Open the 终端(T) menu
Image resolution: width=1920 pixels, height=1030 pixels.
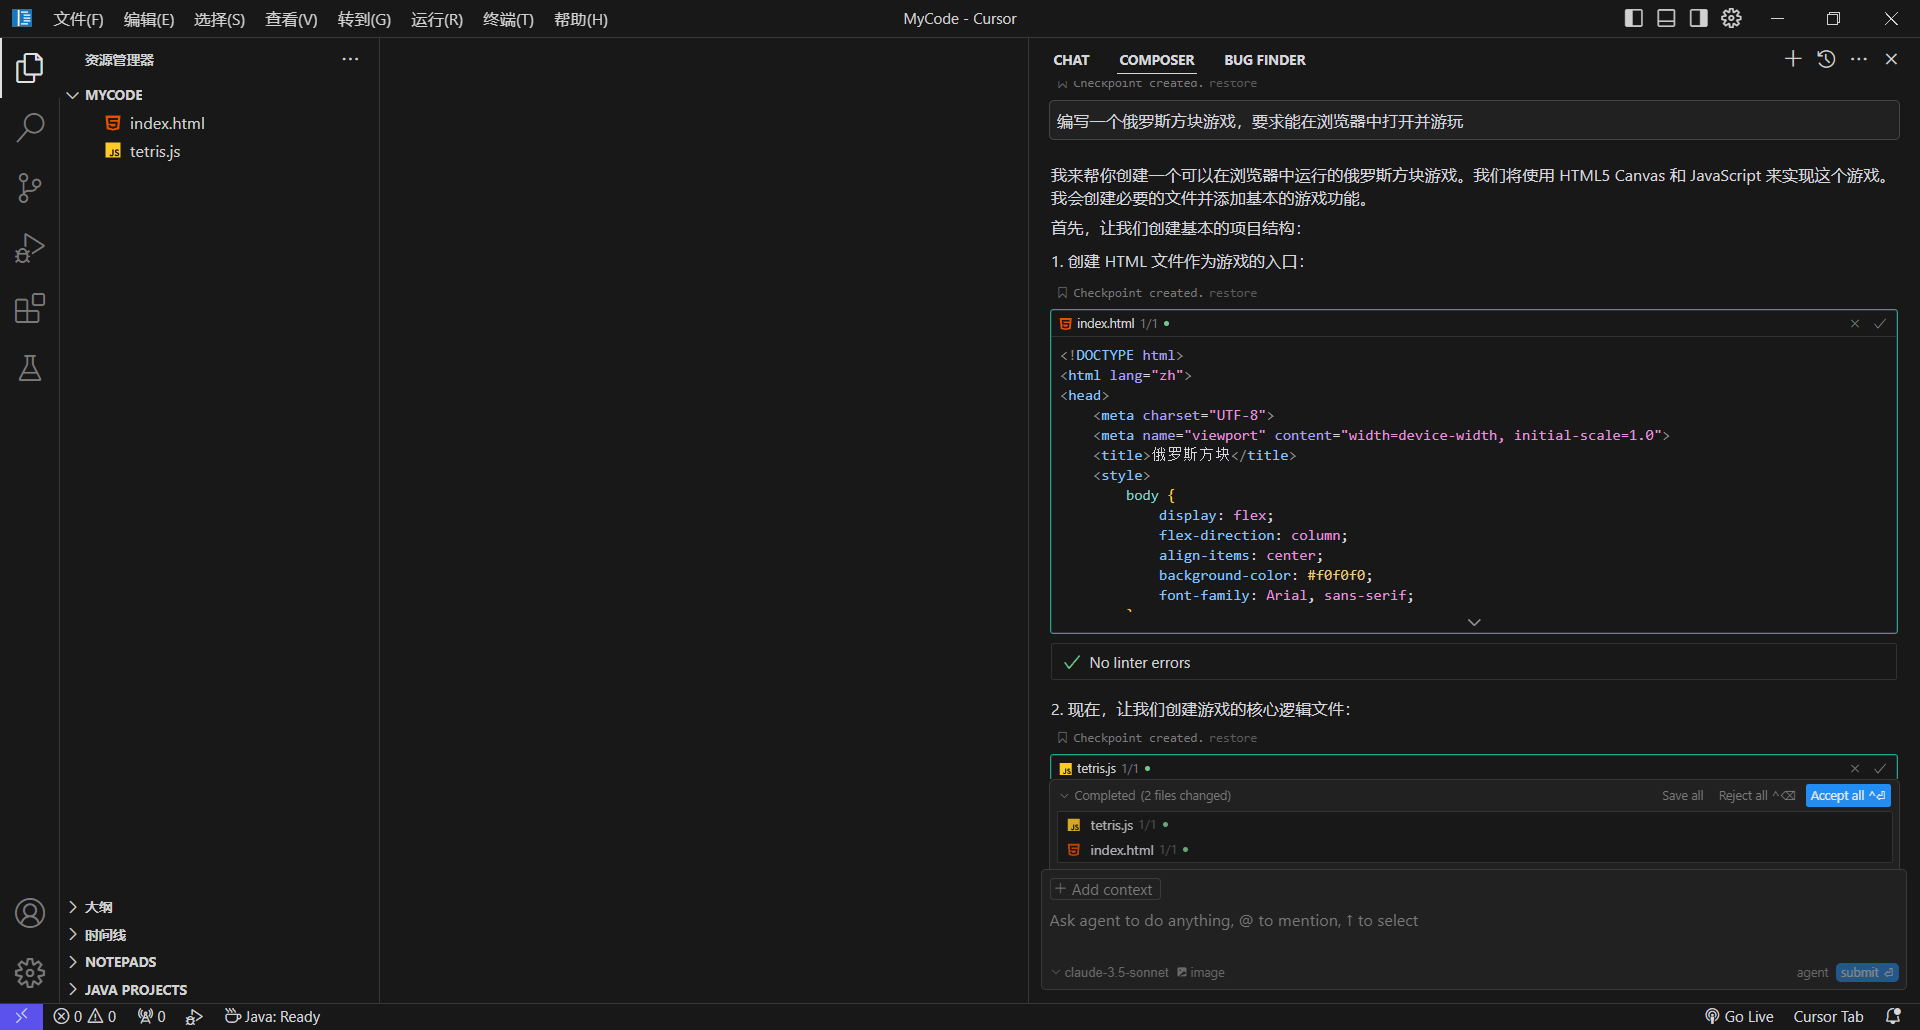508,19
